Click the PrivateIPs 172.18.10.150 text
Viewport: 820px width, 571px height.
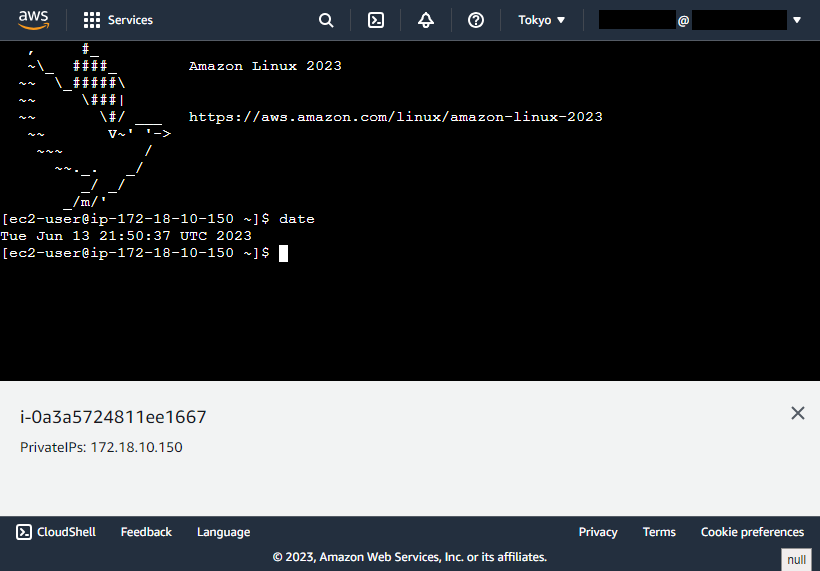(101, 447)
